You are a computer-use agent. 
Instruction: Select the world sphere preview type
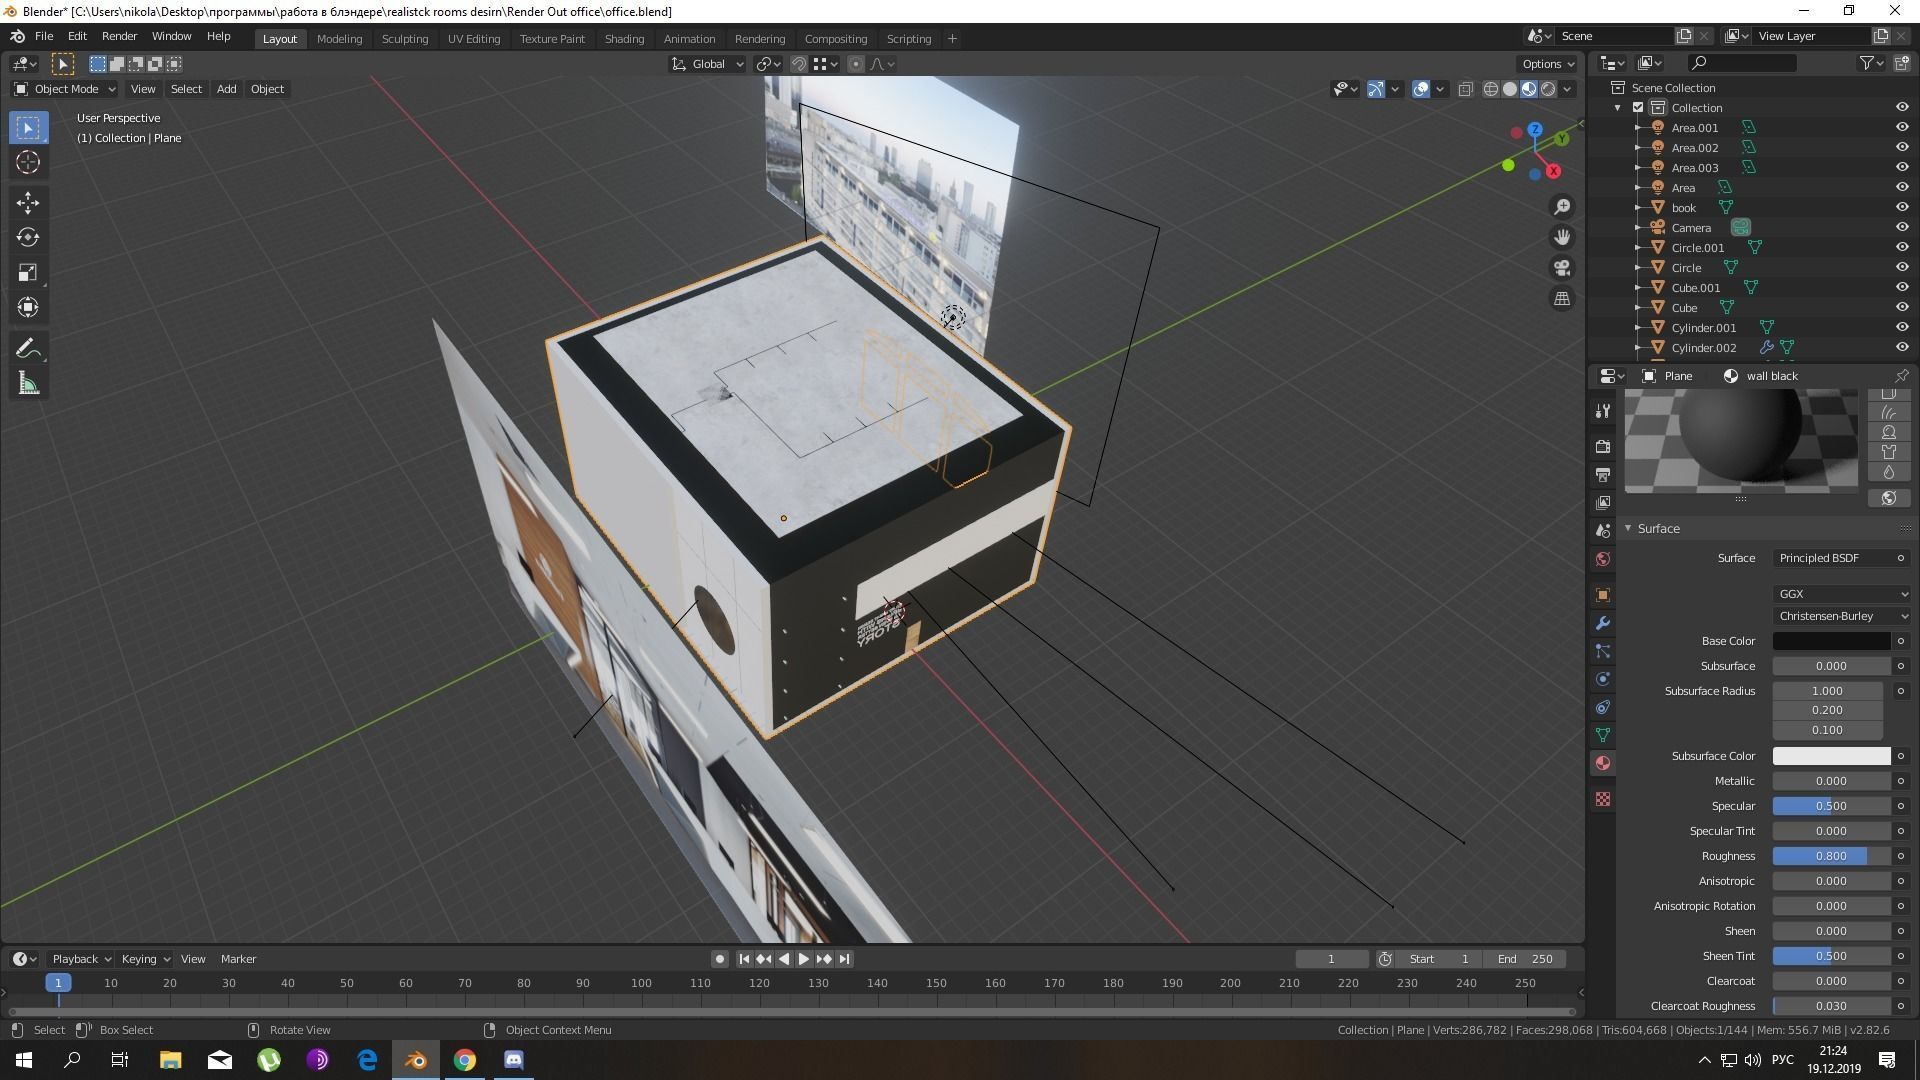pos(1889,498)
